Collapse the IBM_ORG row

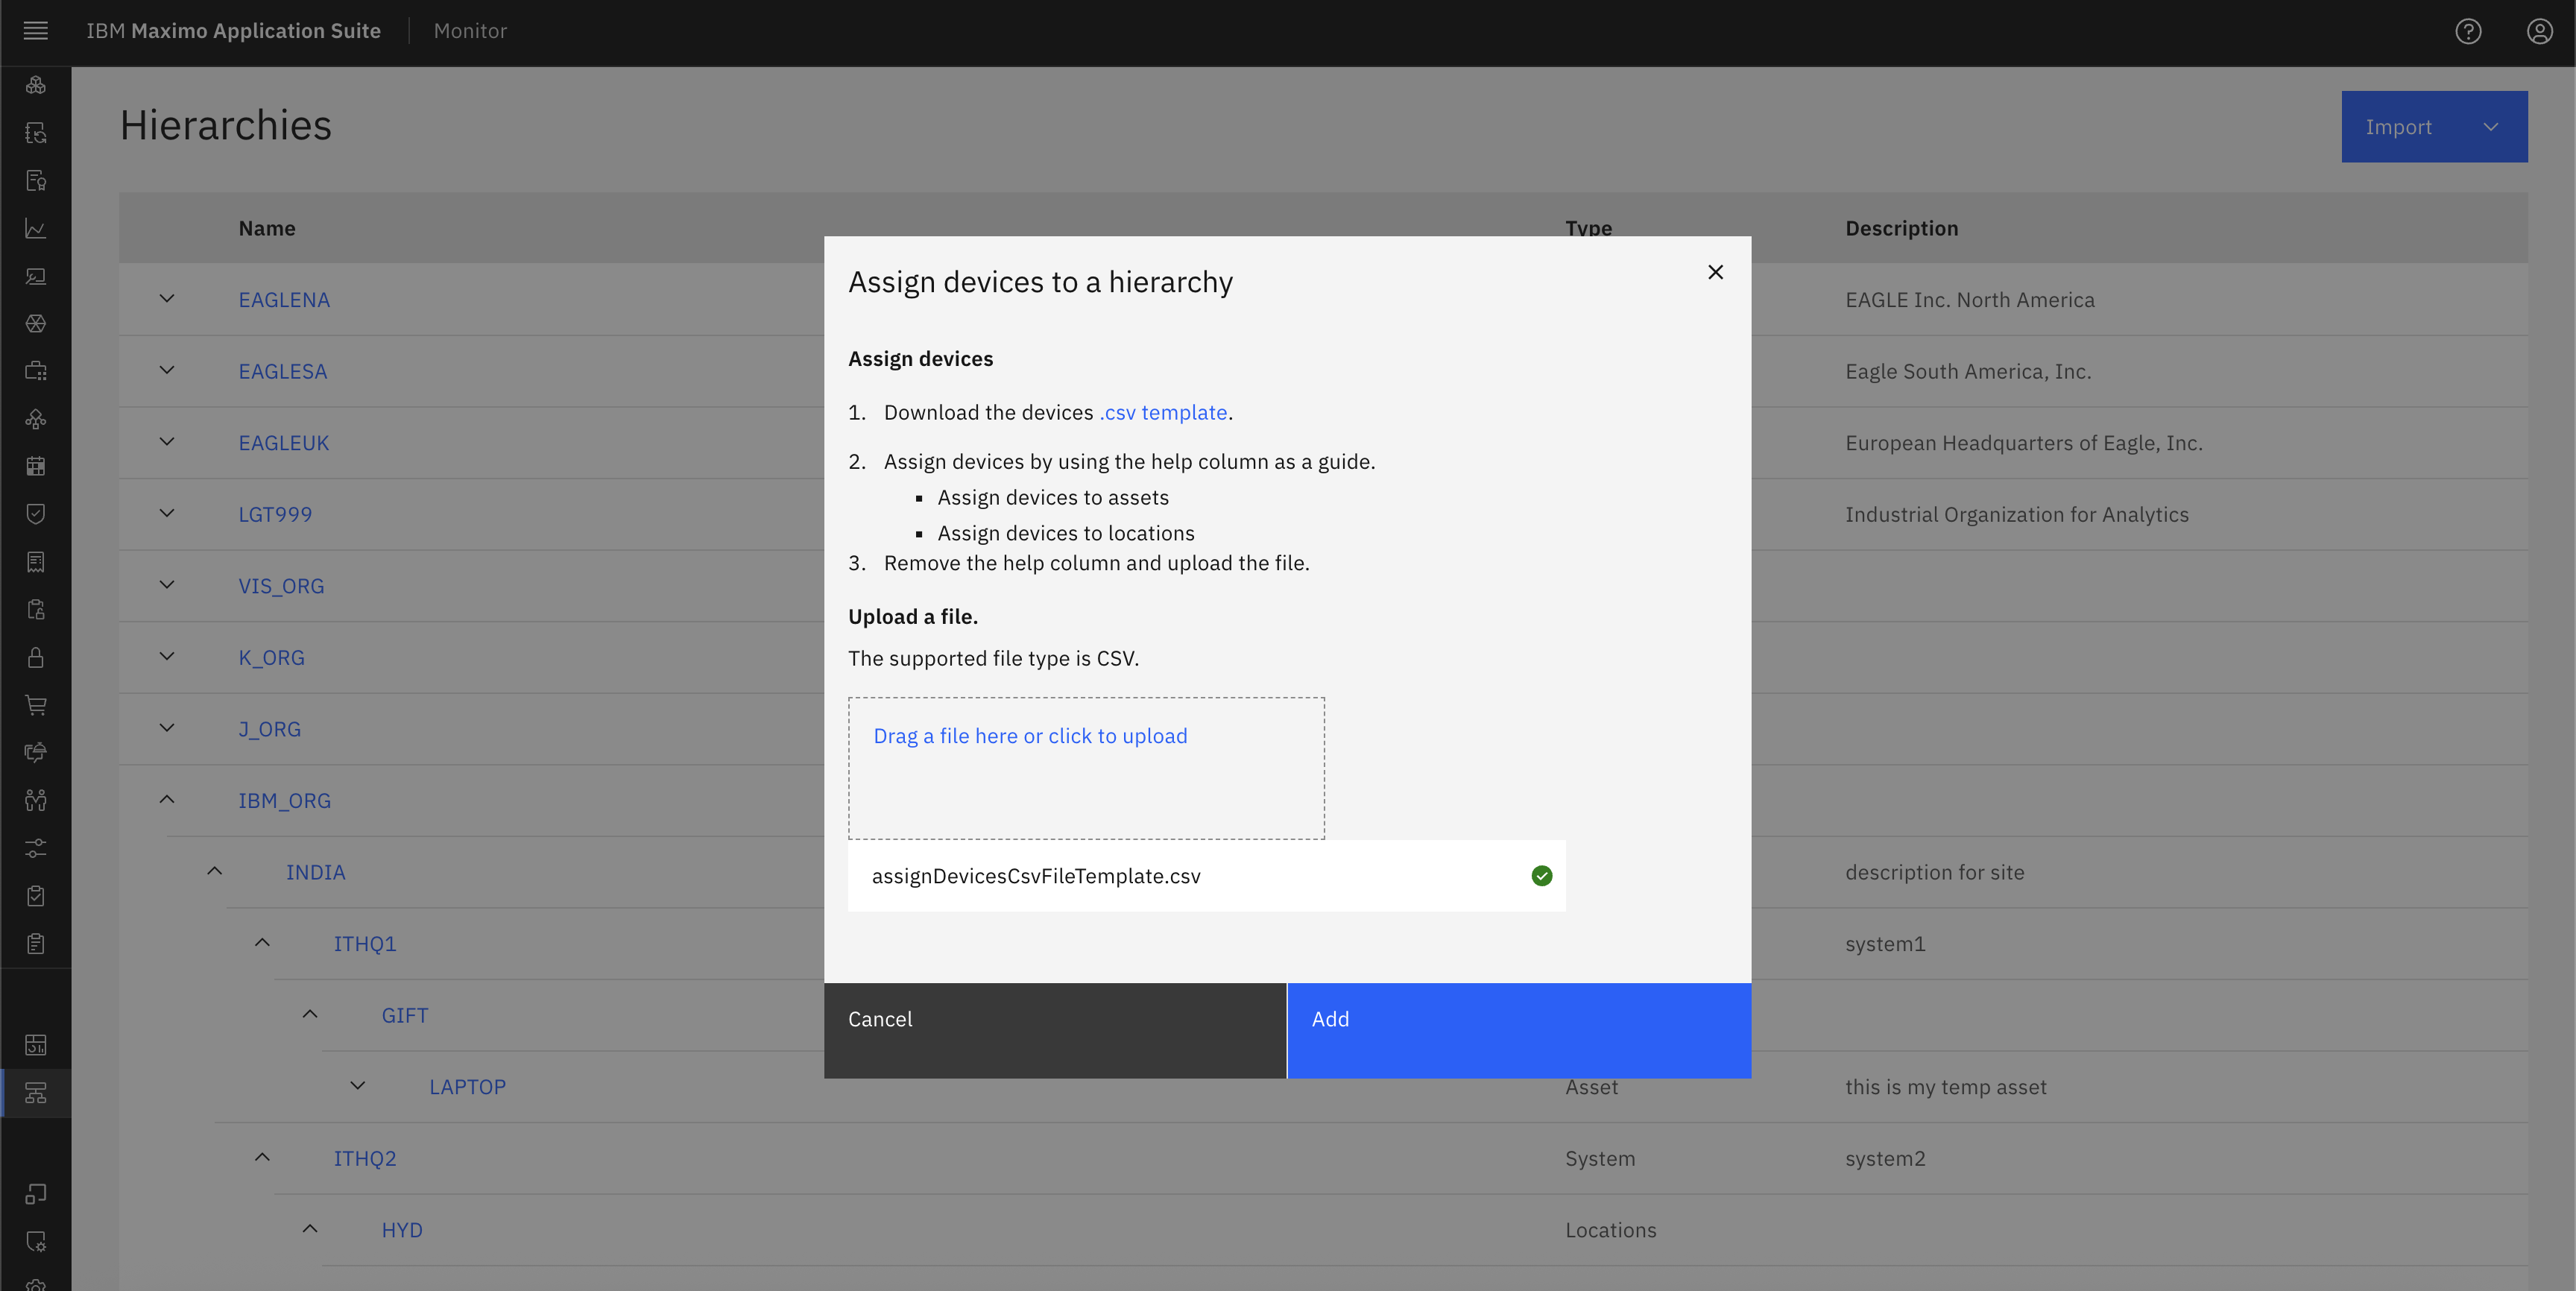click(x=167, y=800)
